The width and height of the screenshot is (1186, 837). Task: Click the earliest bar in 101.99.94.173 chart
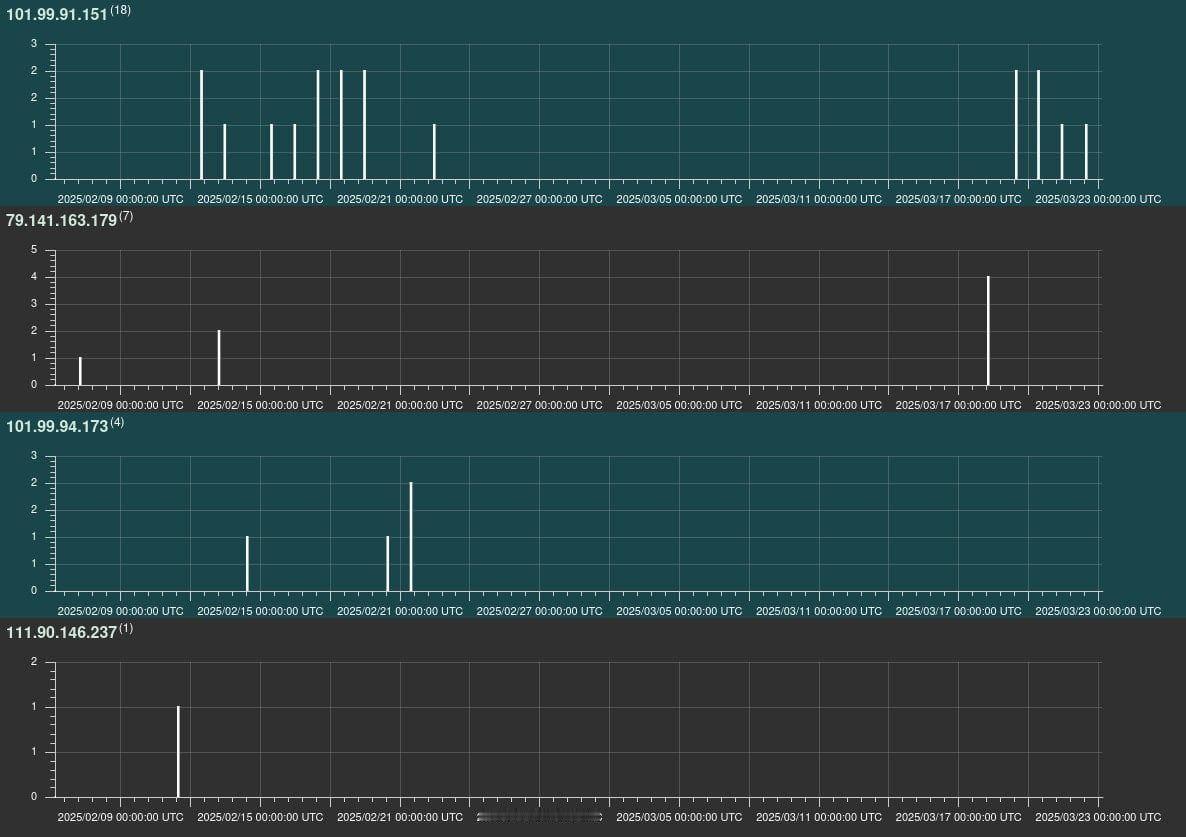tap(247, 564)
